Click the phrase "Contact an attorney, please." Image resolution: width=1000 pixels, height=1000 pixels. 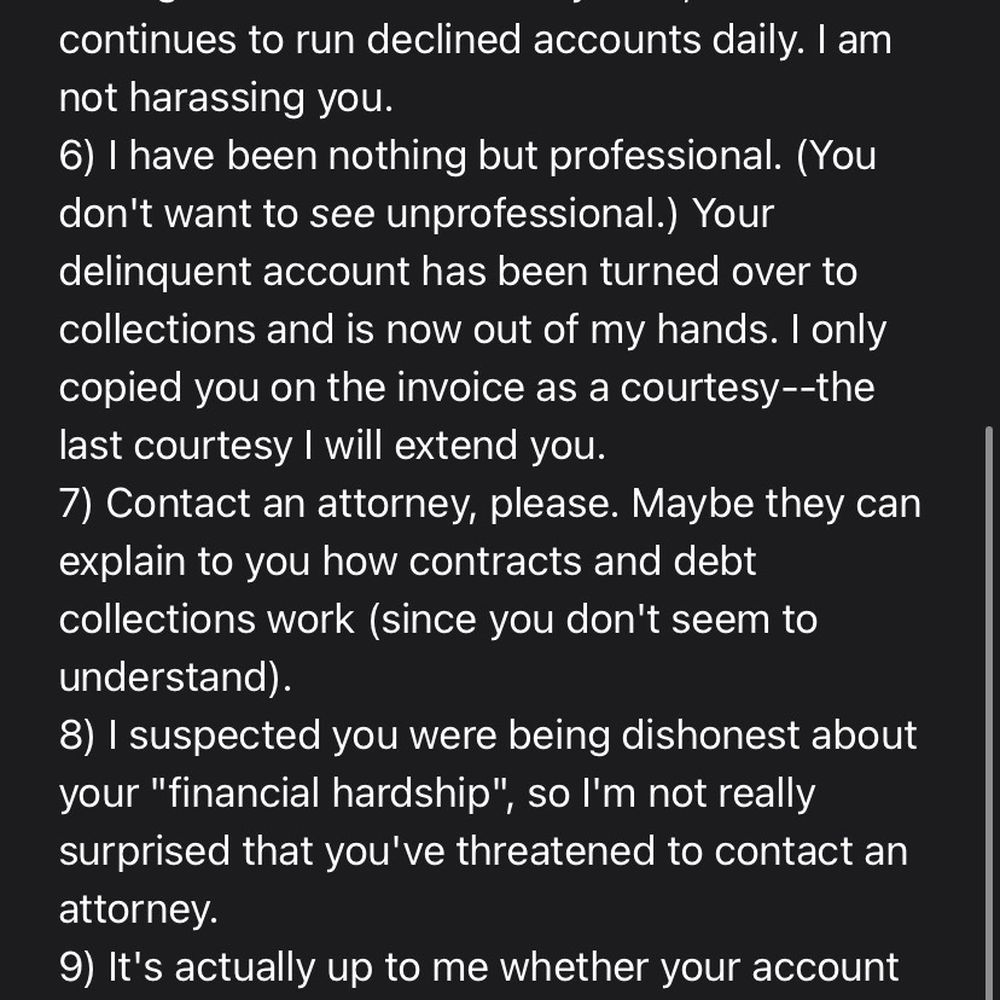(x=362, y=504)
